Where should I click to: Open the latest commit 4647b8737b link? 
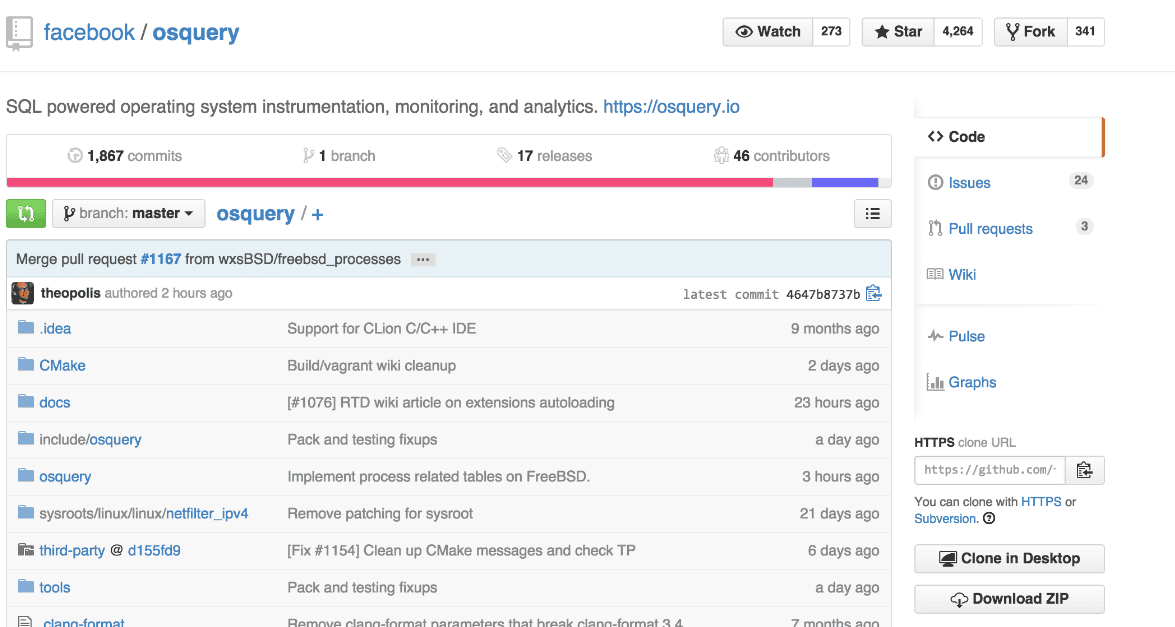pos(823,294)
